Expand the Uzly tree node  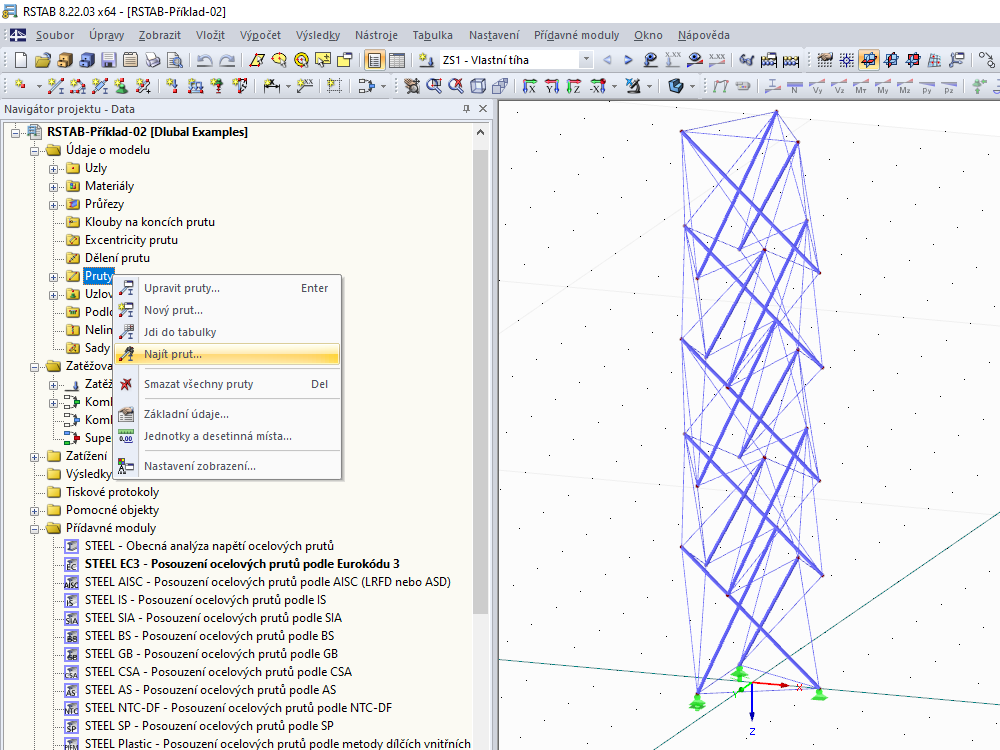tap(54, 169)
